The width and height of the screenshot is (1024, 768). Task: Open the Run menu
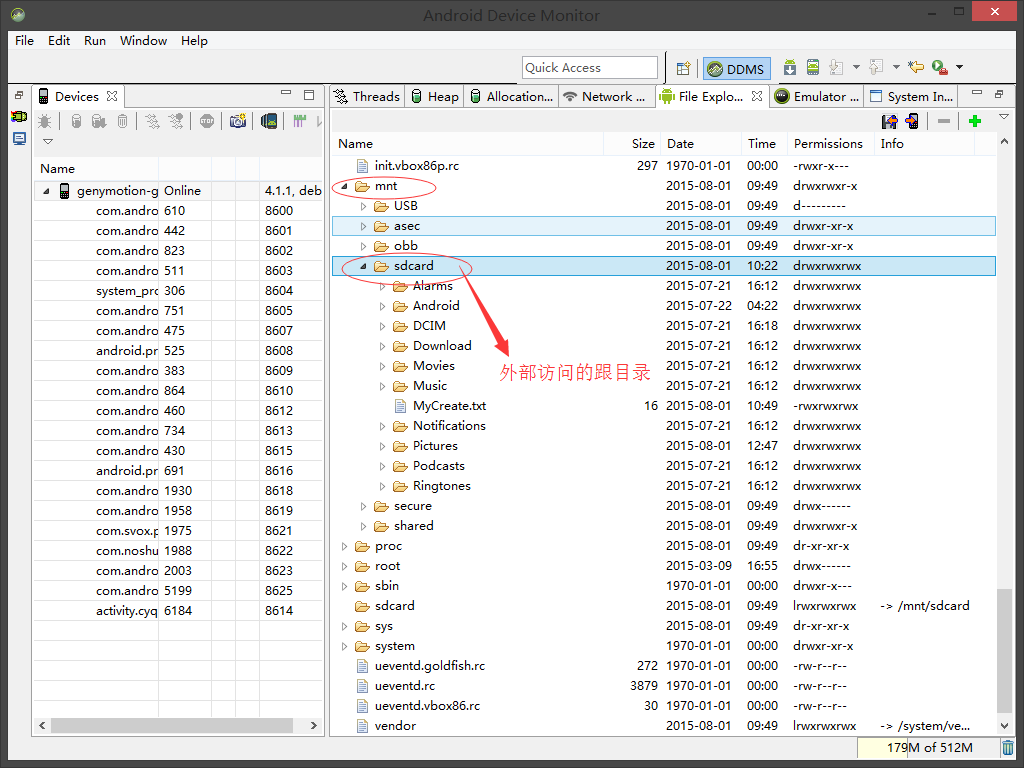[95, 40]
